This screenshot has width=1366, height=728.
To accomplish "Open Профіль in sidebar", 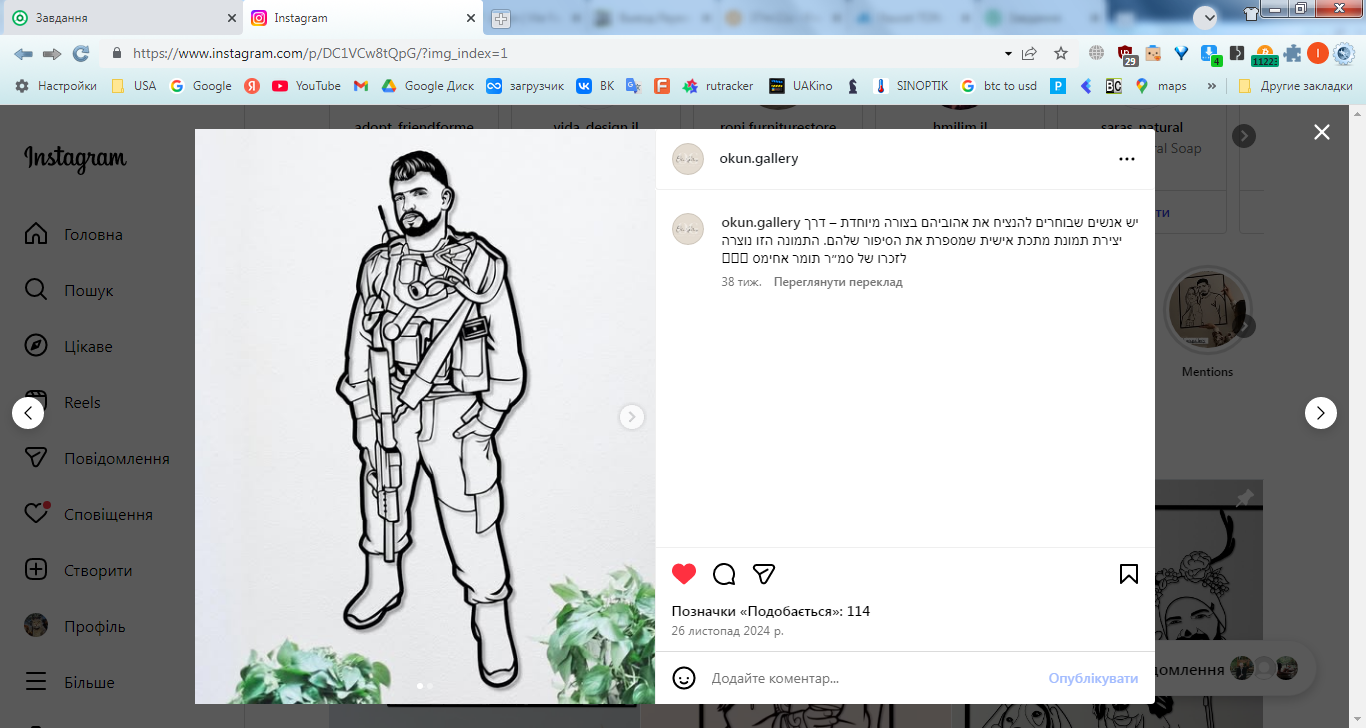I will pos(74,627).
